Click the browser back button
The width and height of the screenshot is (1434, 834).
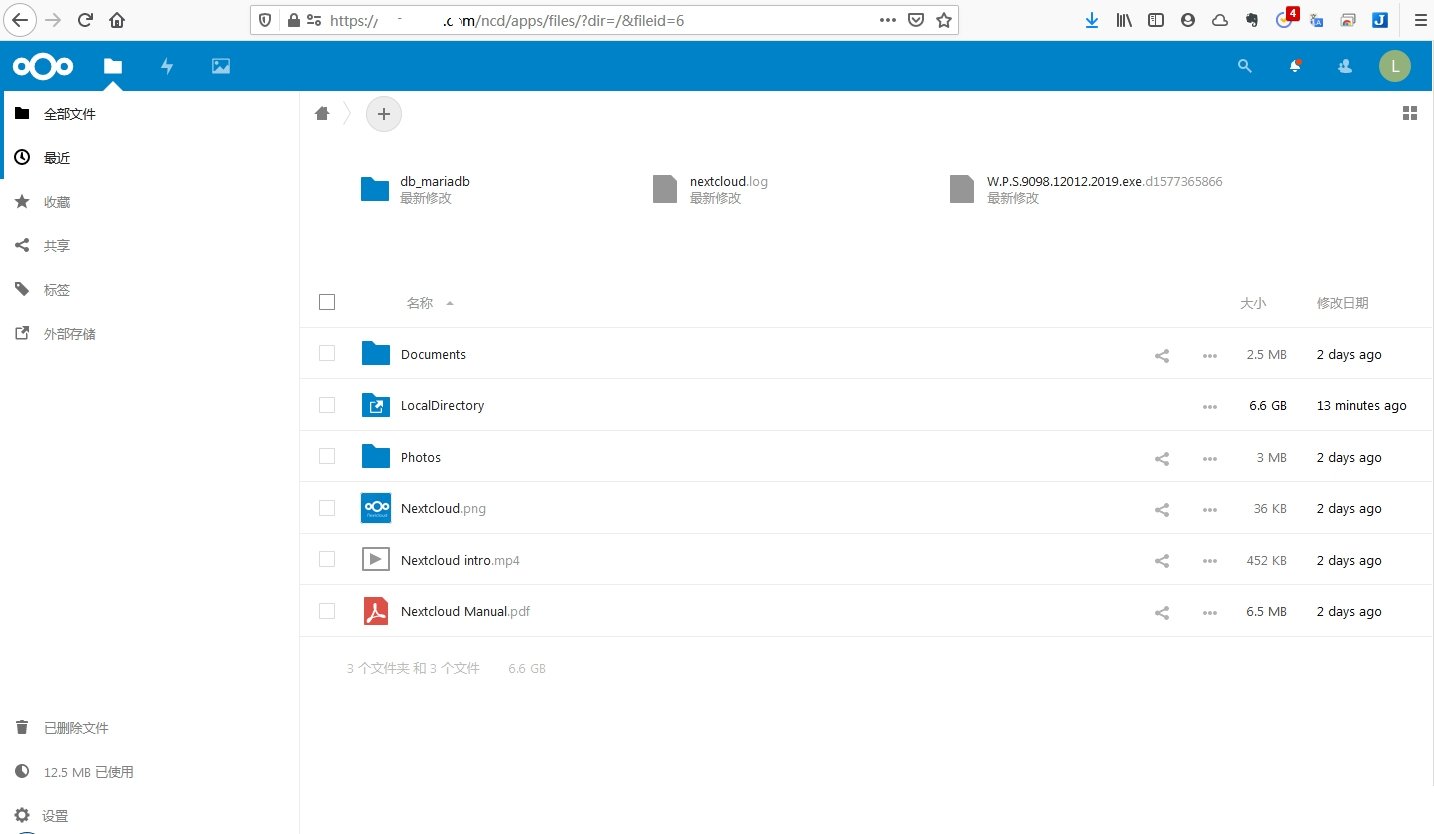(x=22, y=19)
